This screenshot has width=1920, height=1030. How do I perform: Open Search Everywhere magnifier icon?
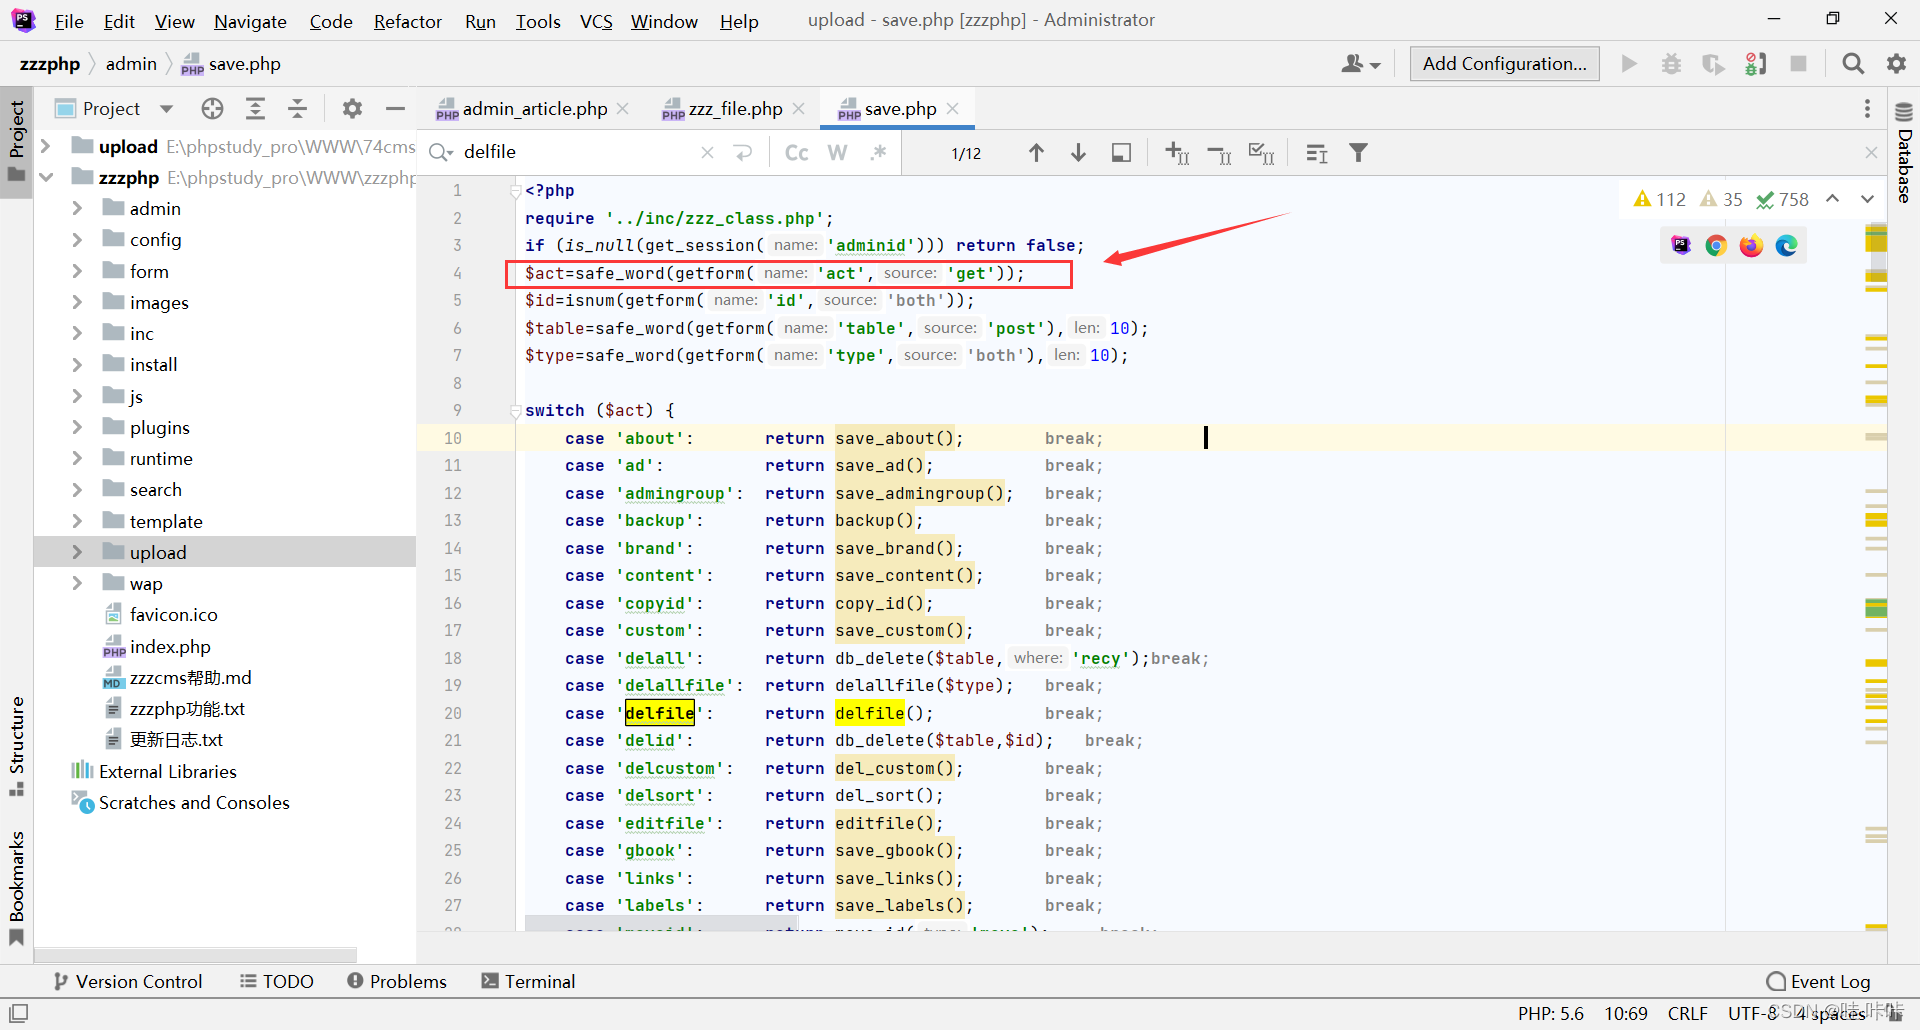coord(1853,64)
